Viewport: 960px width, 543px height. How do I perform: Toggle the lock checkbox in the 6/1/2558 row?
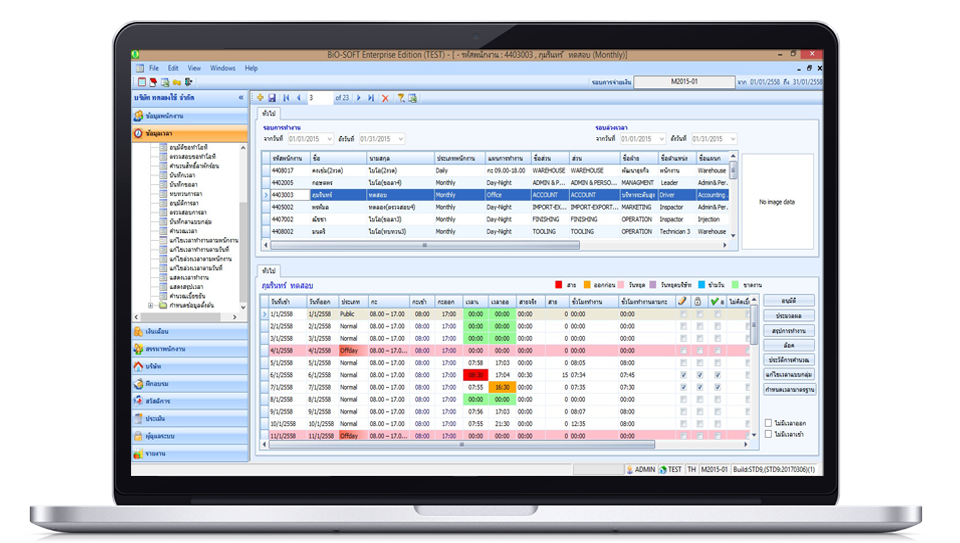700,375
